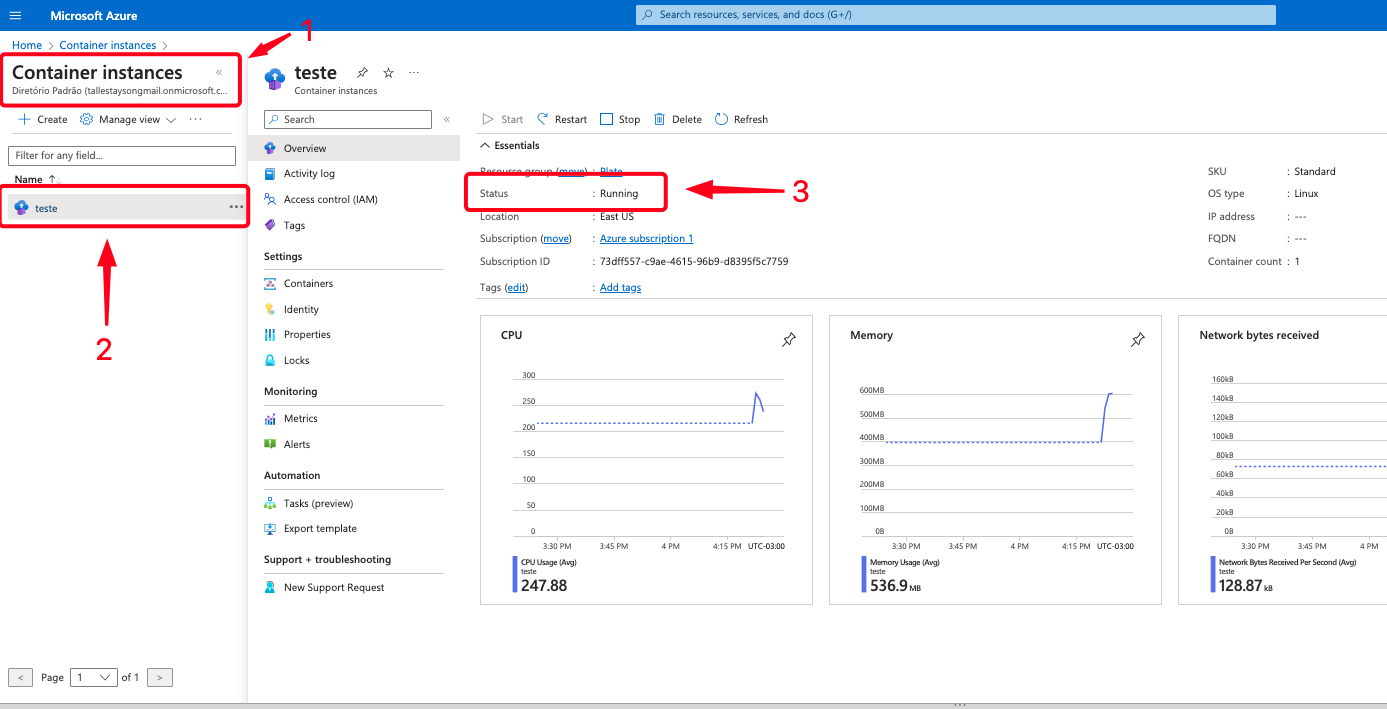This screenshot has width=1387, height=709.
Task: Open the page number dropdown
Action: [x=94, y=677]
